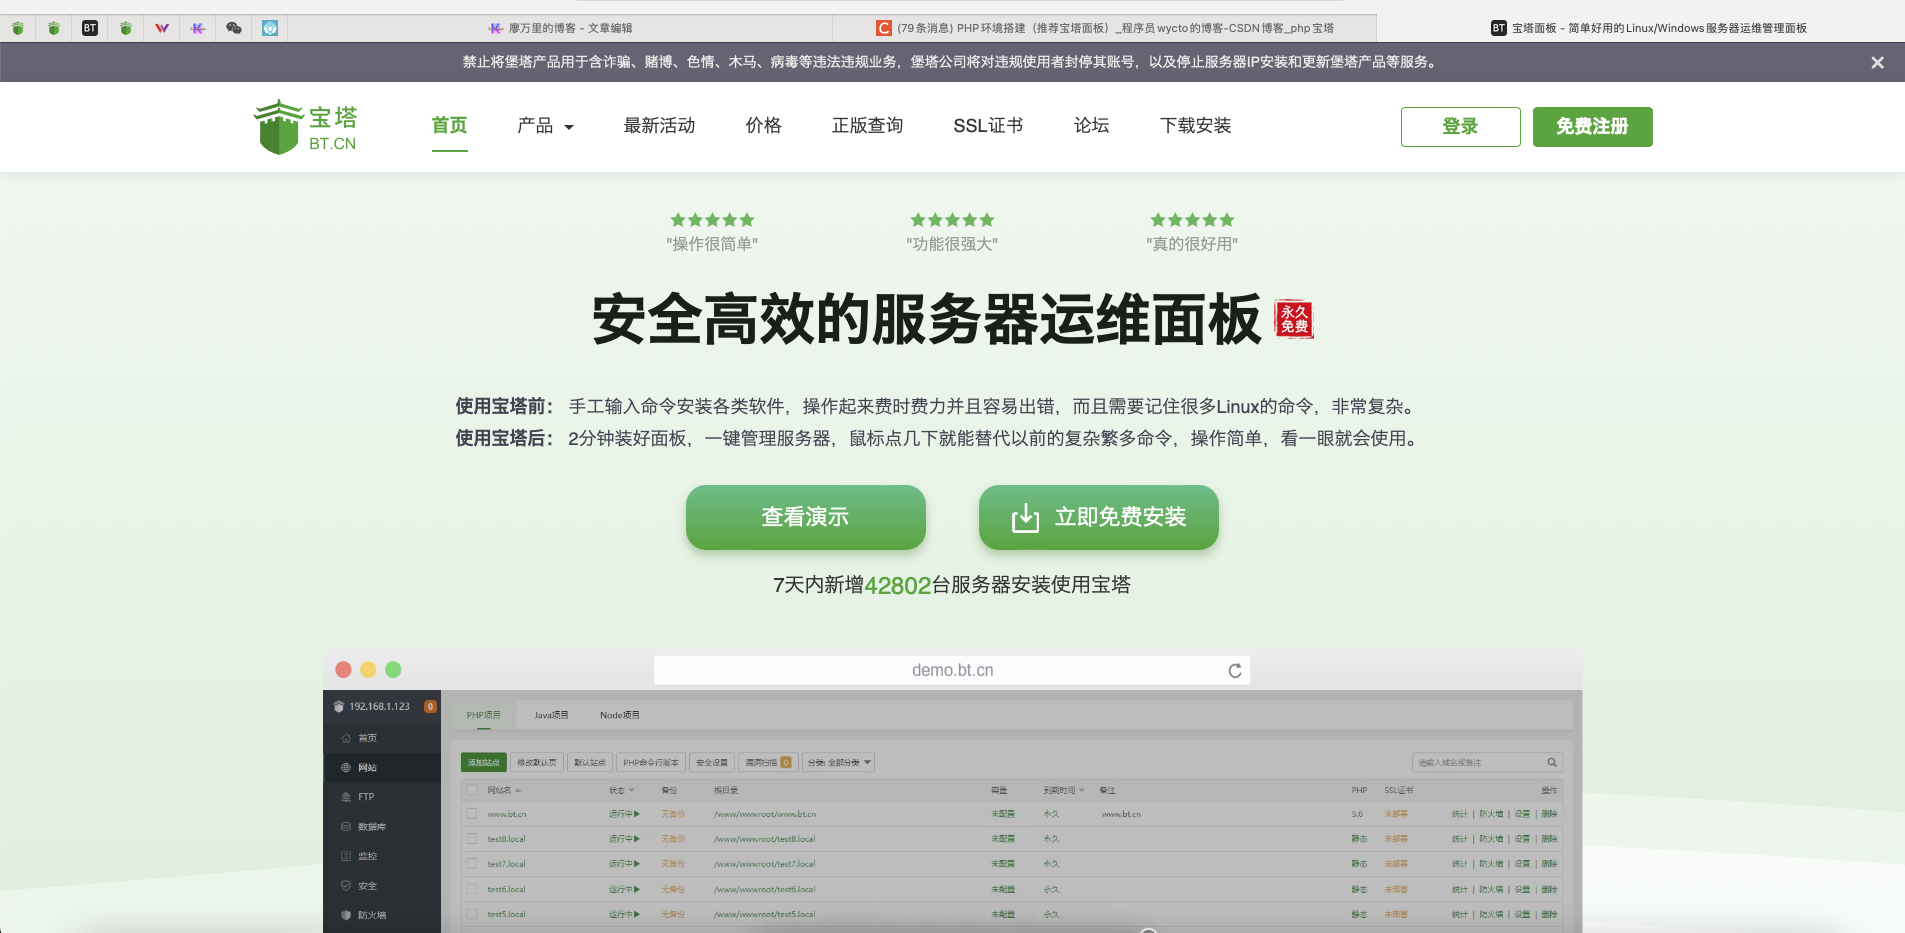Open the 分类: 全部分类 dropdown
The image size is (1905, 933).
pyautogui.click(x=839, y=762)
